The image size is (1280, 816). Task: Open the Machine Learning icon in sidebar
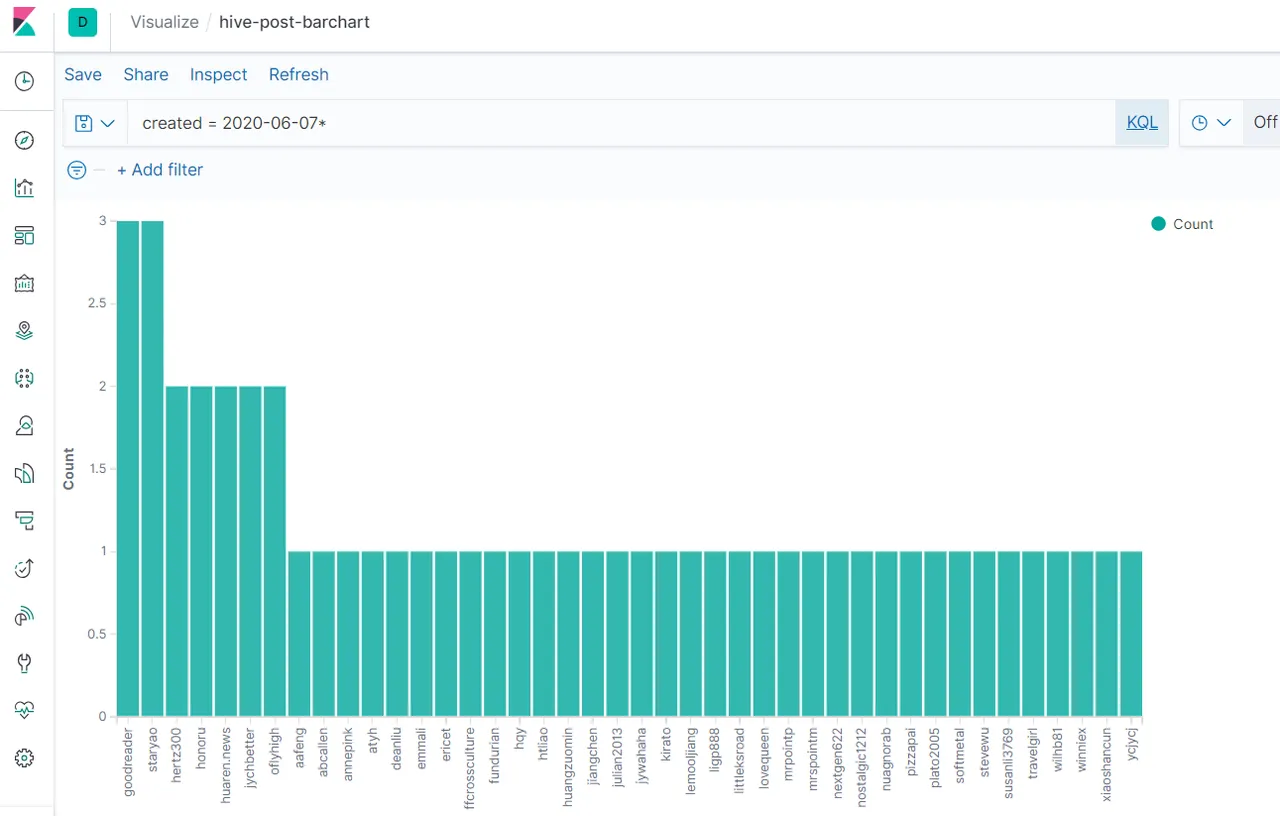25,378
